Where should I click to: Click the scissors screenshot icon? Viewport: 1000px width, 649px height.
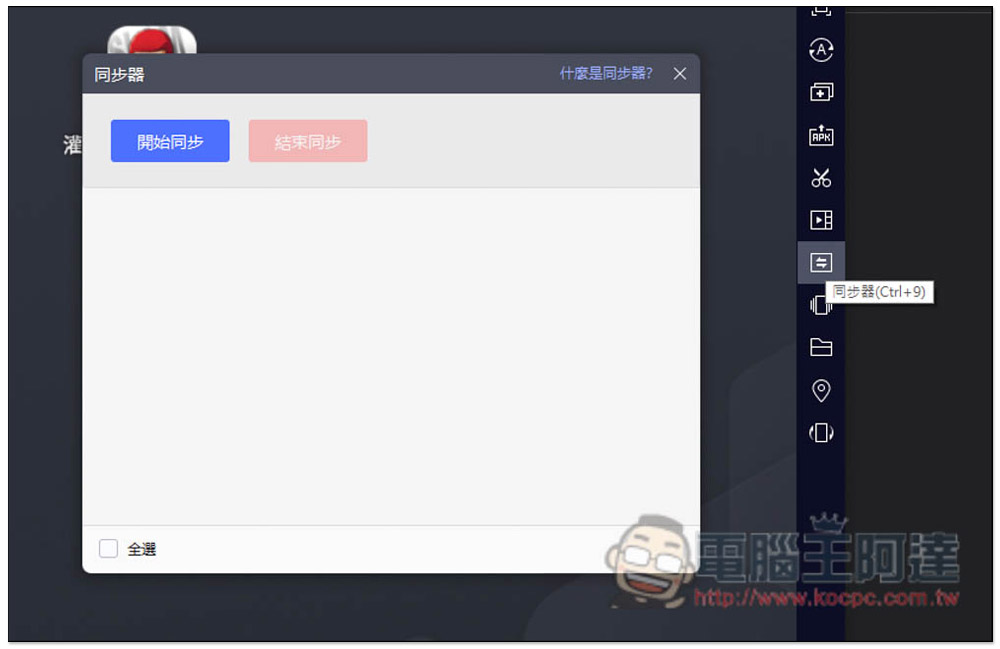[821, 178]
